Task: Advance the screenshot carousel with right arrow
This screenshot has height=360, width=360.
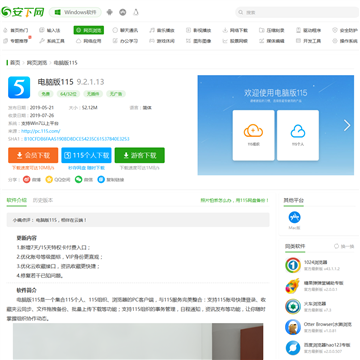Action: pyautogui.click(x=347, y=125)
